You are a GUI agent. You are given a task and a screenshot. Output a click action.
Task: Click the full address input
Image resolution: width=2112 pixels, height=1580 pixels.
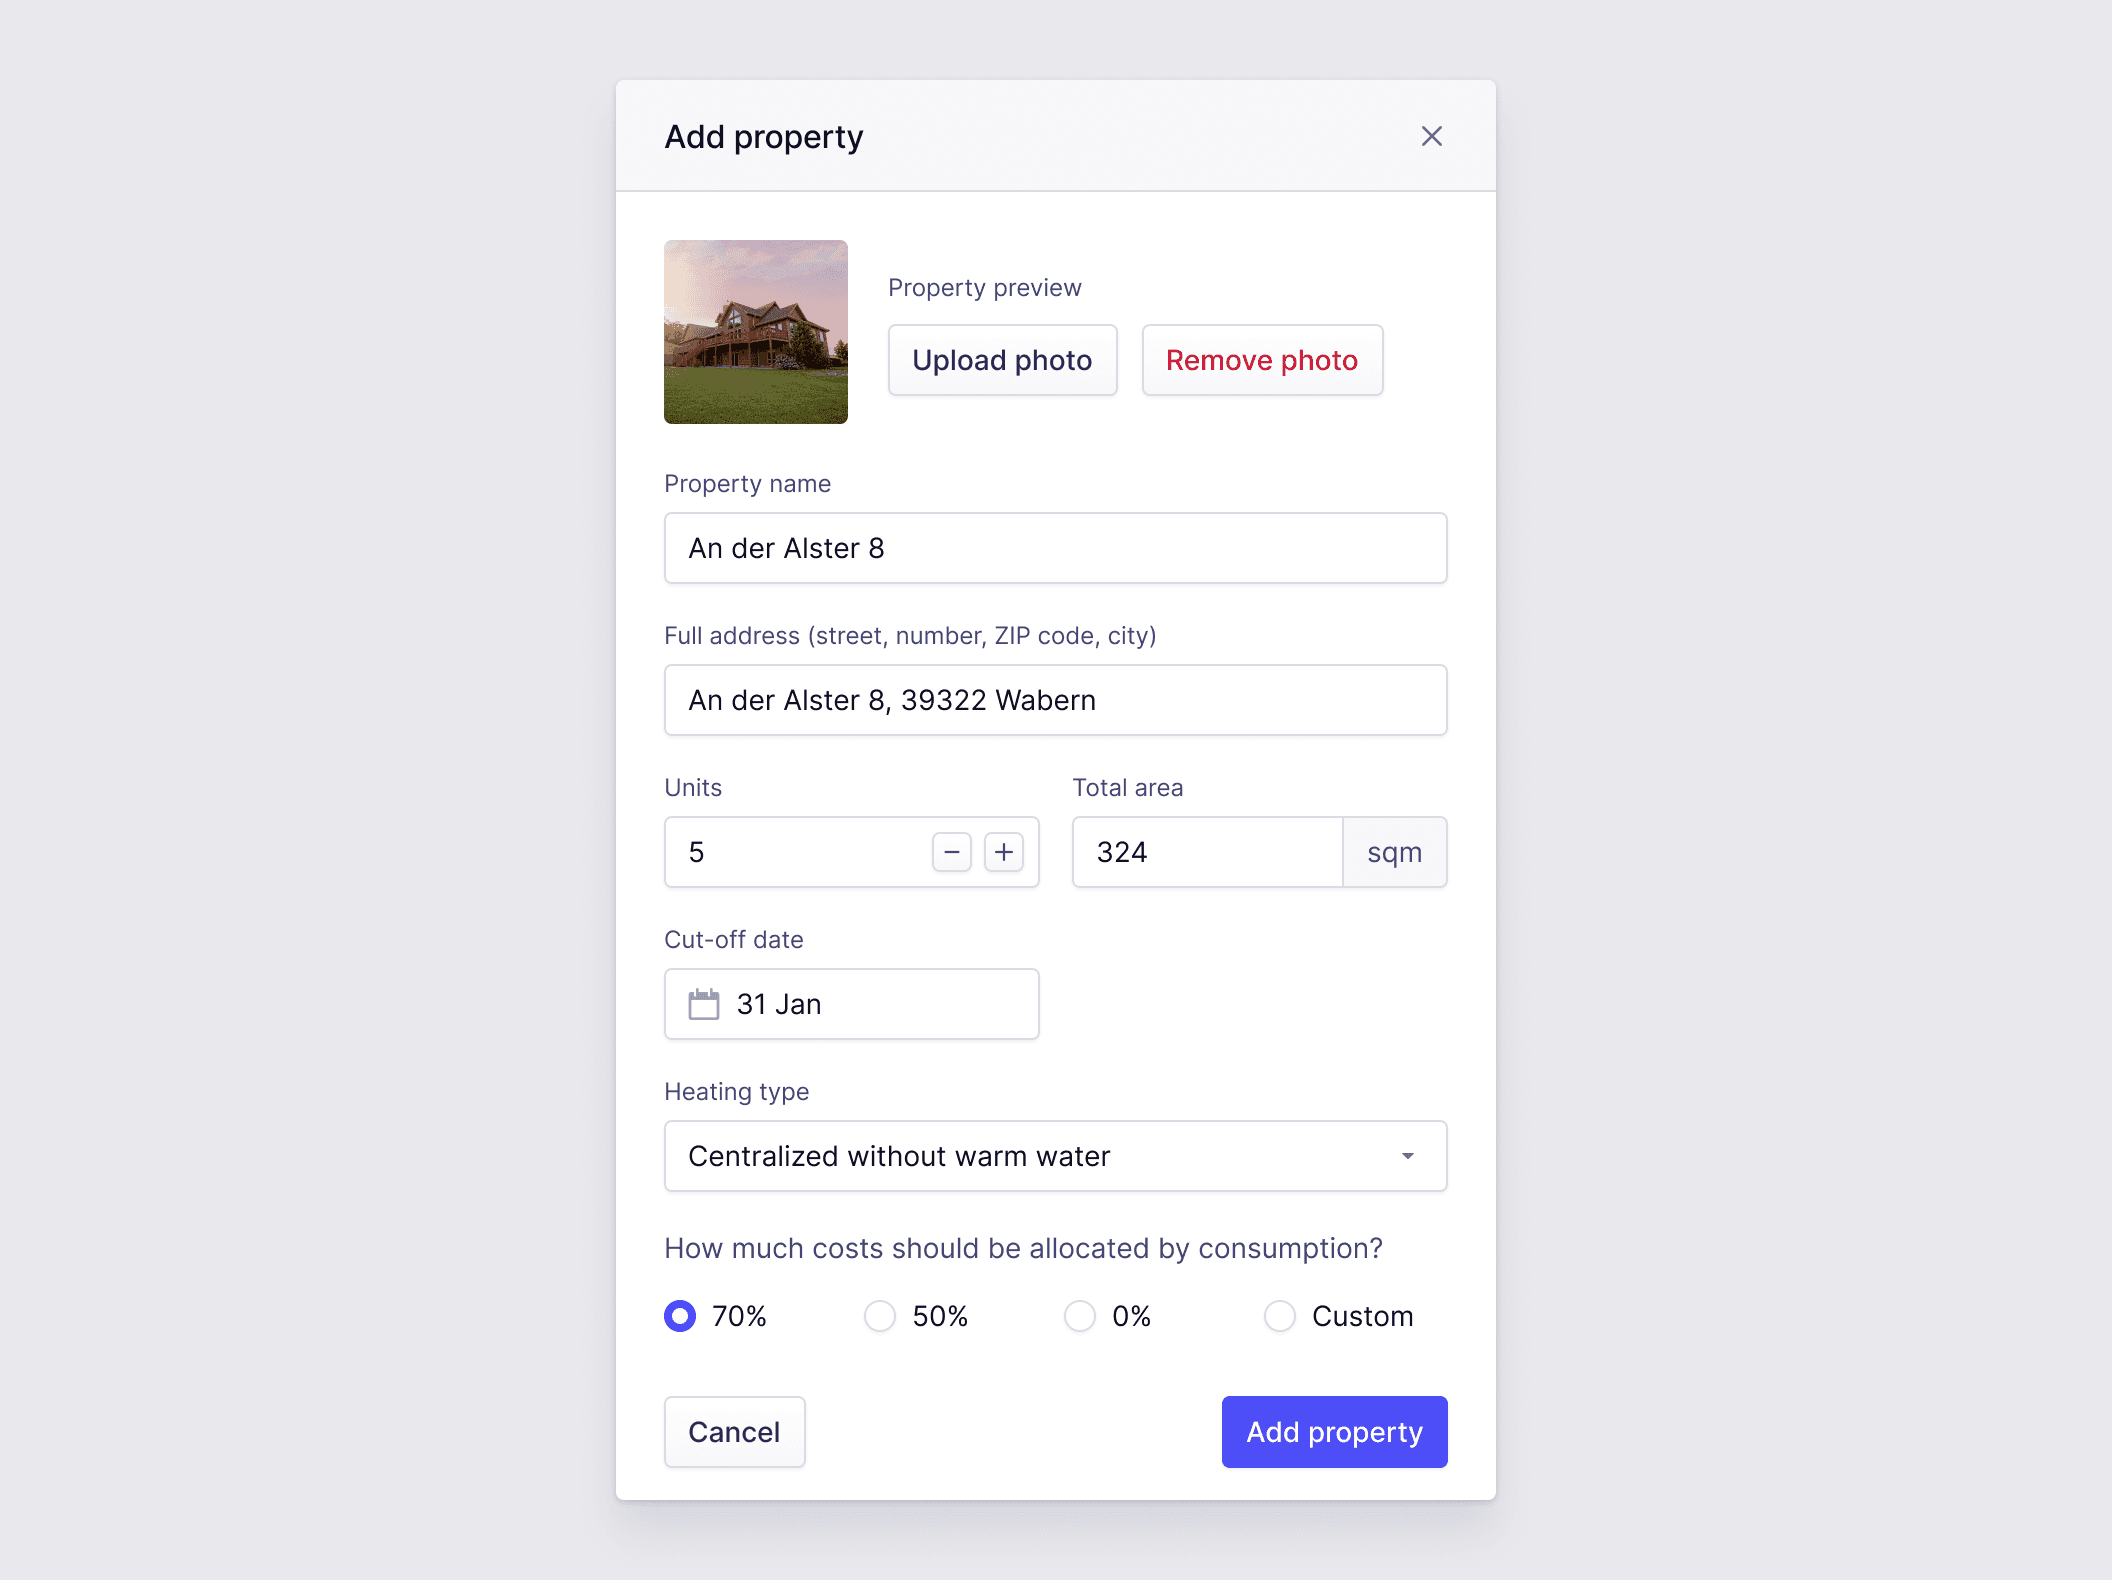pos(1055,700)
